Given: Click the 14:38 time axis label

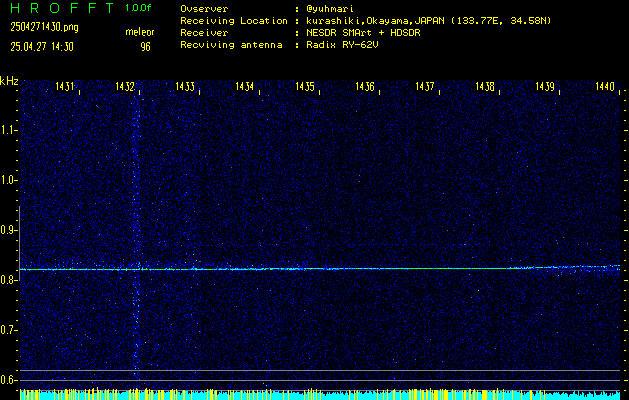Looking at the screenshot, I should (x=485, y=86).
